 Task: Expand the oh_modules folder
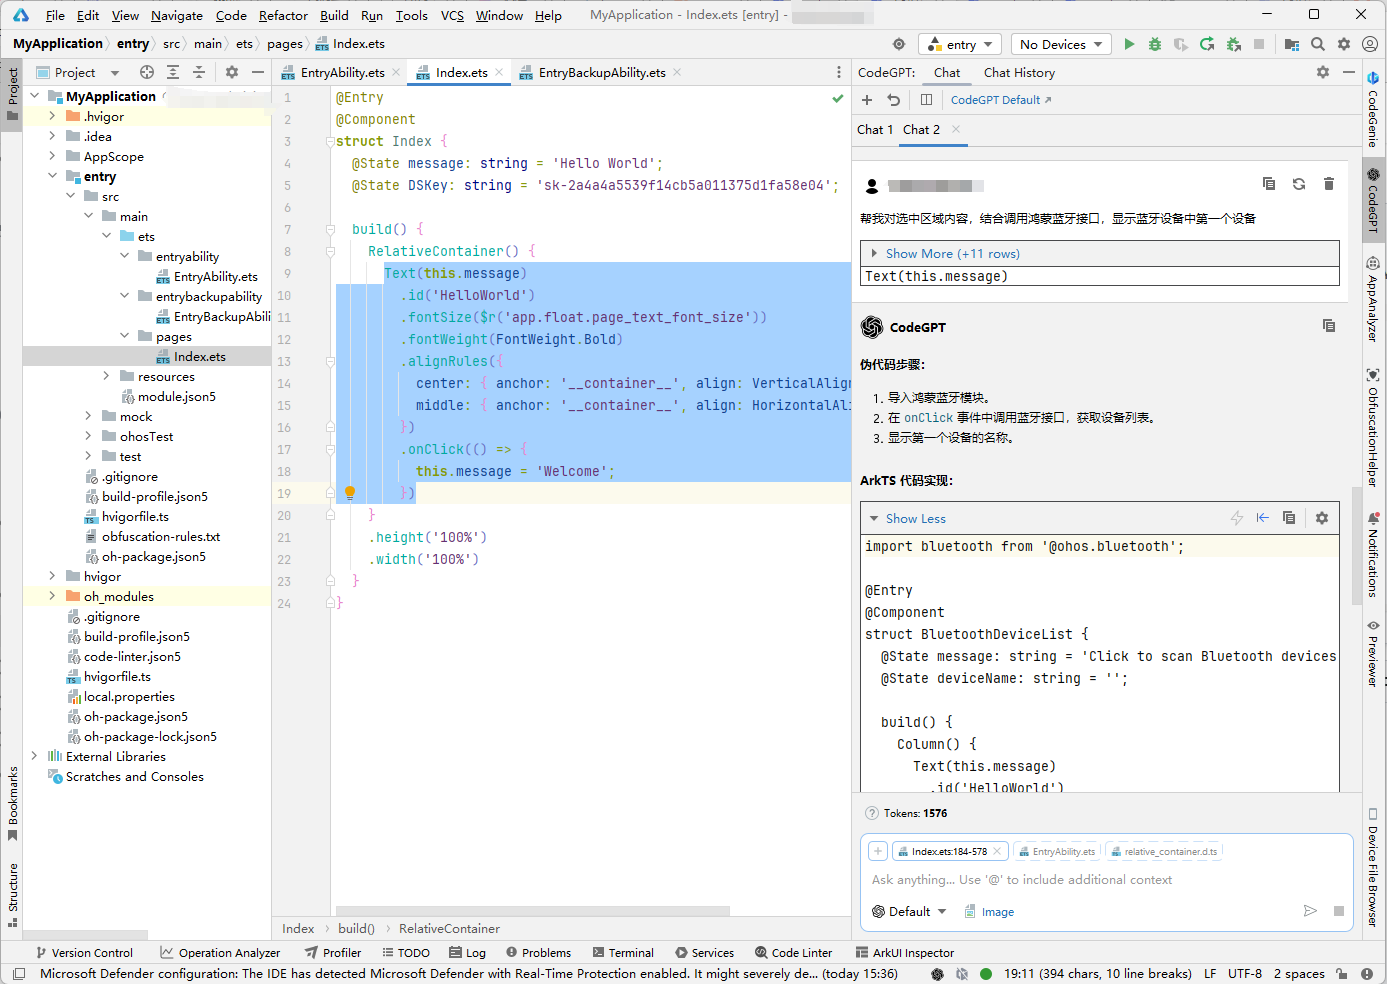(x=52, y=597)
